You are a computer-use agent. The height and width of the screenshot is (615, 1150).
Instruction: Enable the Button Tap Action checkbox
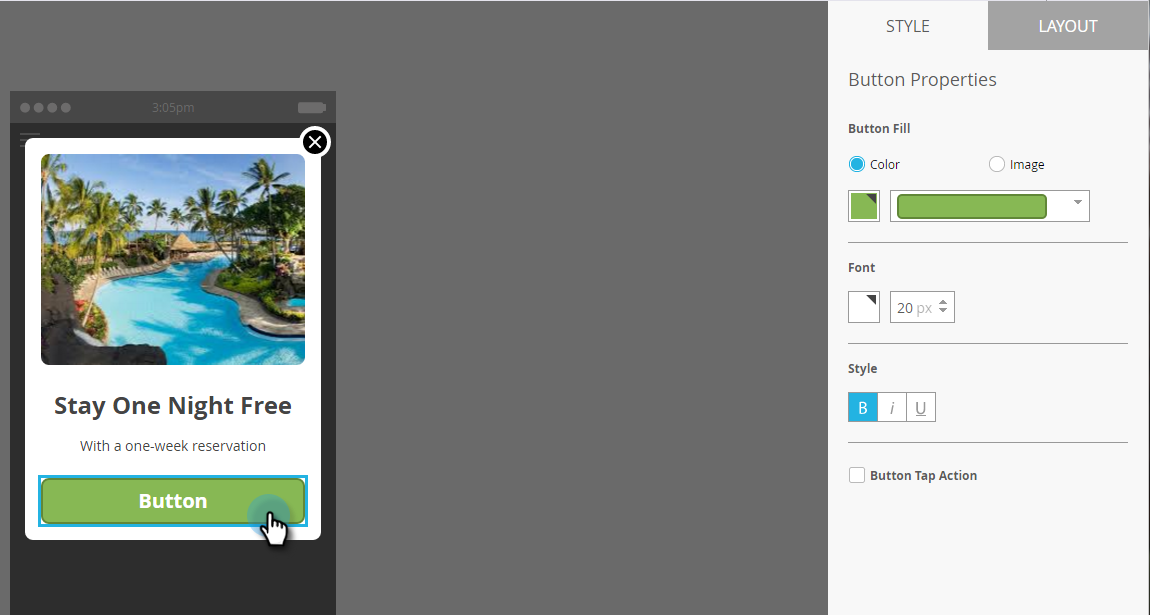[857, 475]
